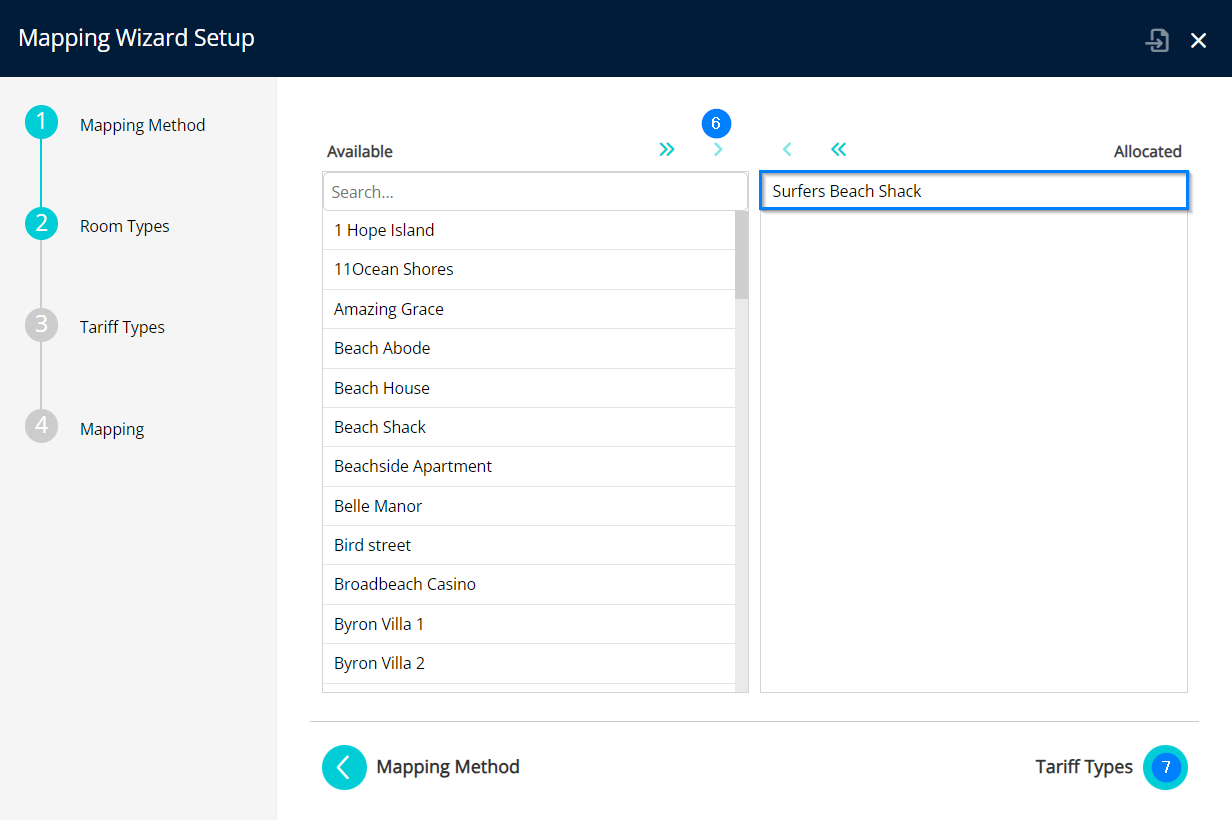Select 1 Hope Island from Available
1232x820 pixels.
click(528, 230)
